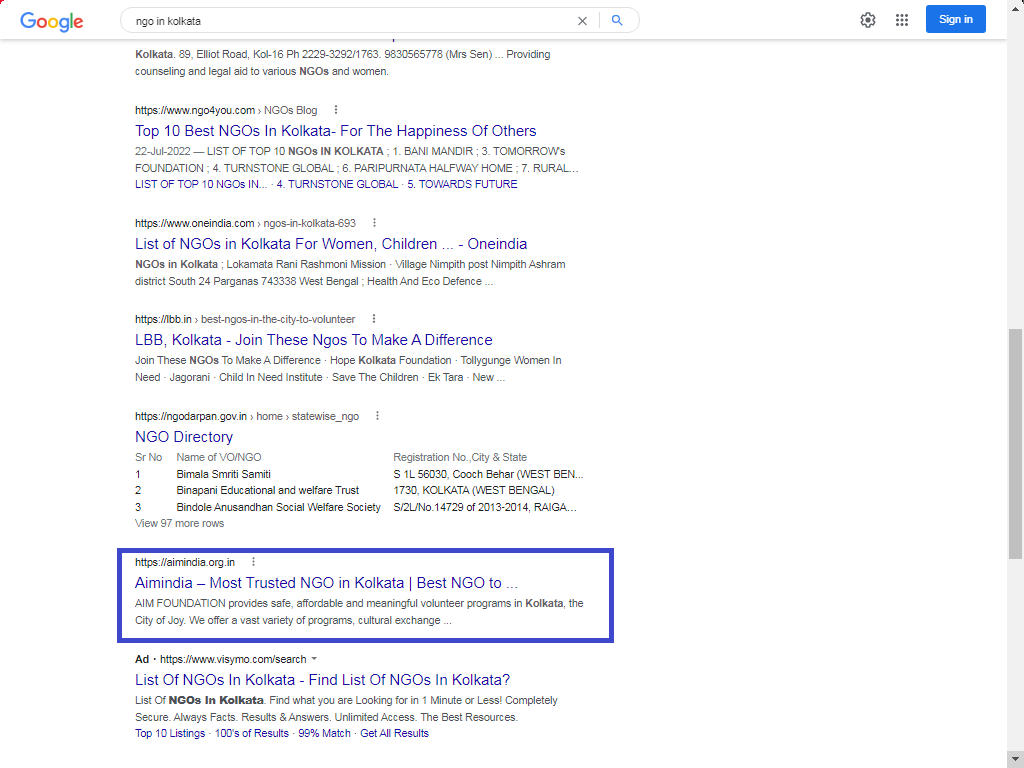Image resolution: width=1024 pixels, height=768 pixels.
Task: Expand the dropdown arrow beside the visymo.com ad URL
Action: (314, 659)
